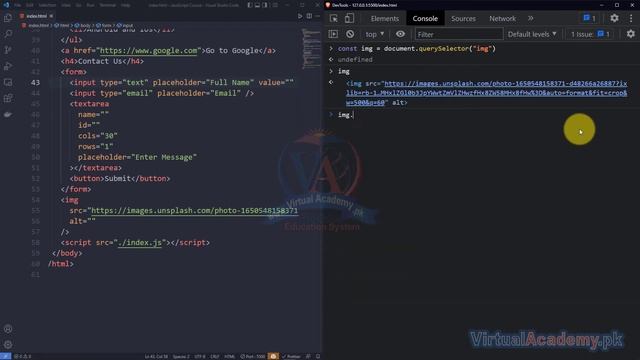This screenshot has width=640, height=360.
Task: Open the VS Code Explorer icon
Action: (8, 18)
